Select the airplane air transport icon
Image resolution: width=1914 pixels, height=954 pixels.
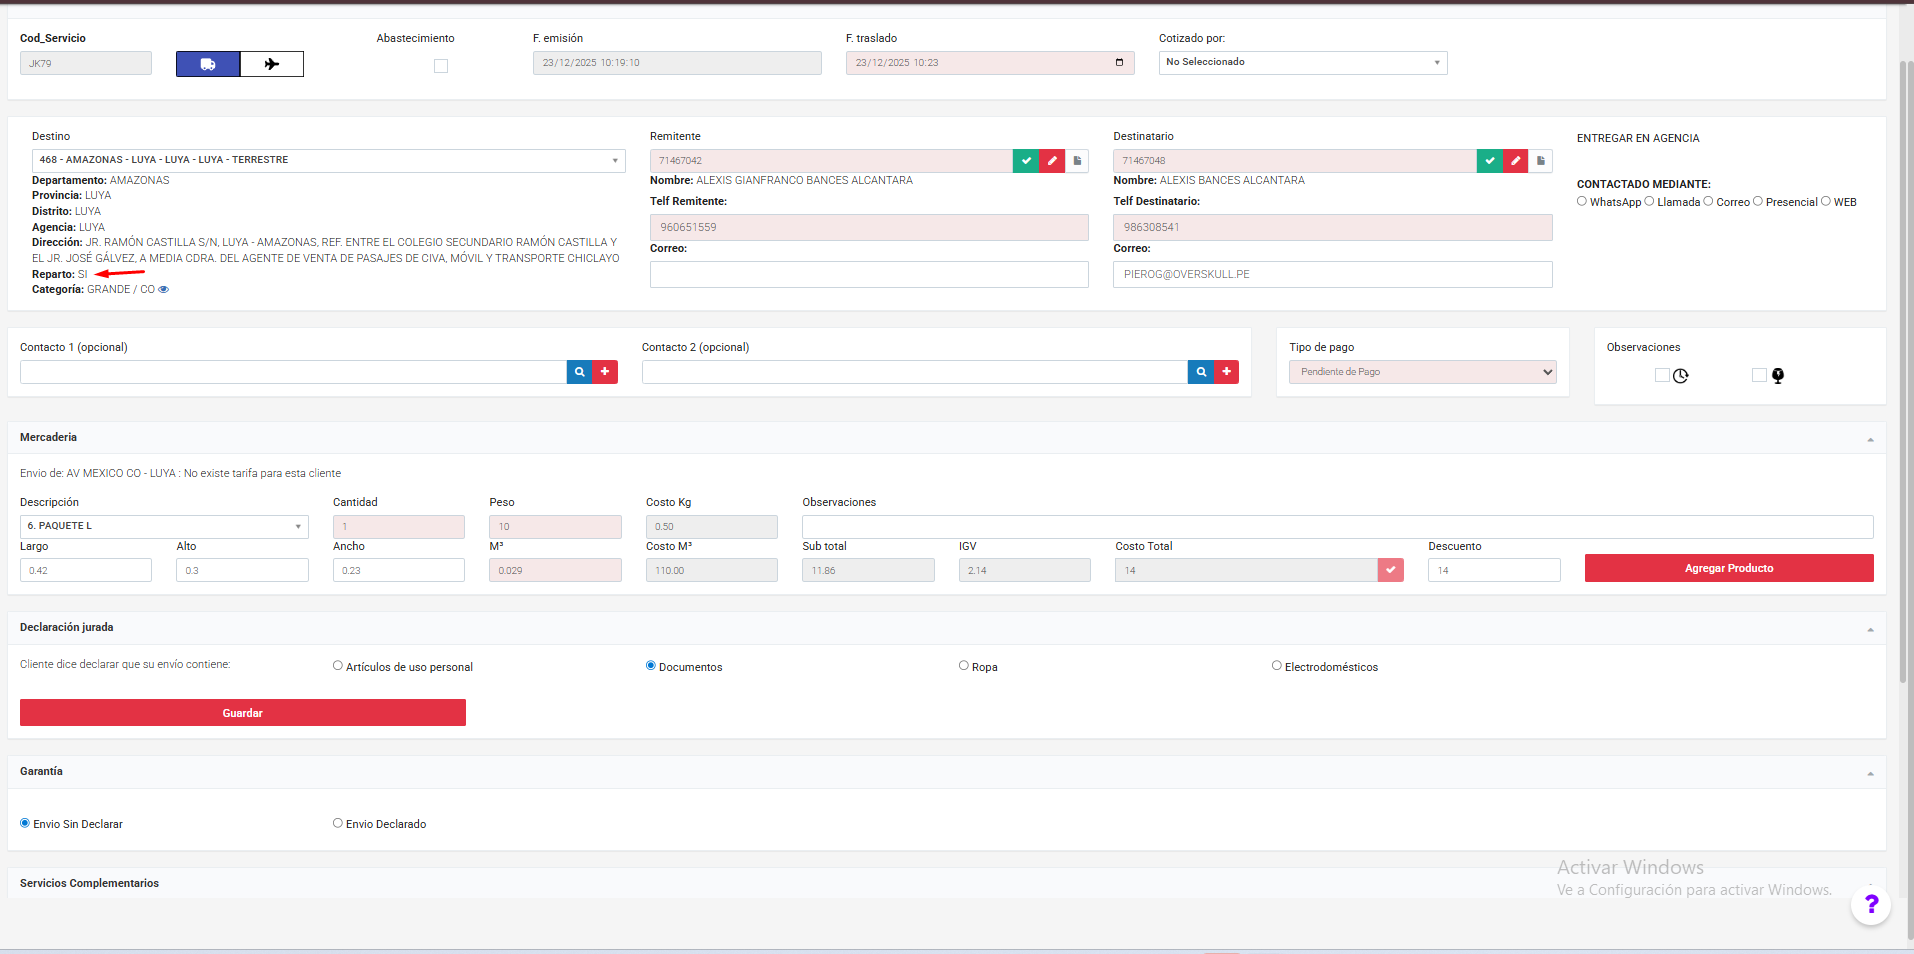pos(272,64)
